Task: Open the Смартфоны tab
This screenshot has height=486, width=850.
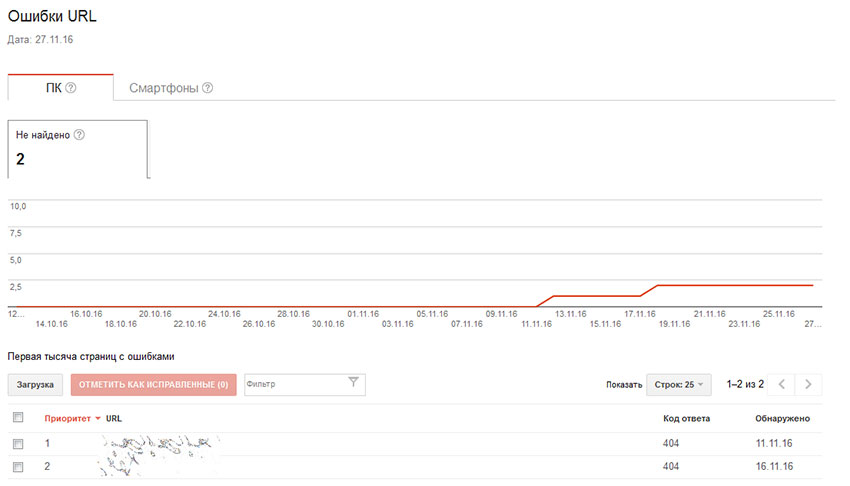Action: (x=163, y=88)
